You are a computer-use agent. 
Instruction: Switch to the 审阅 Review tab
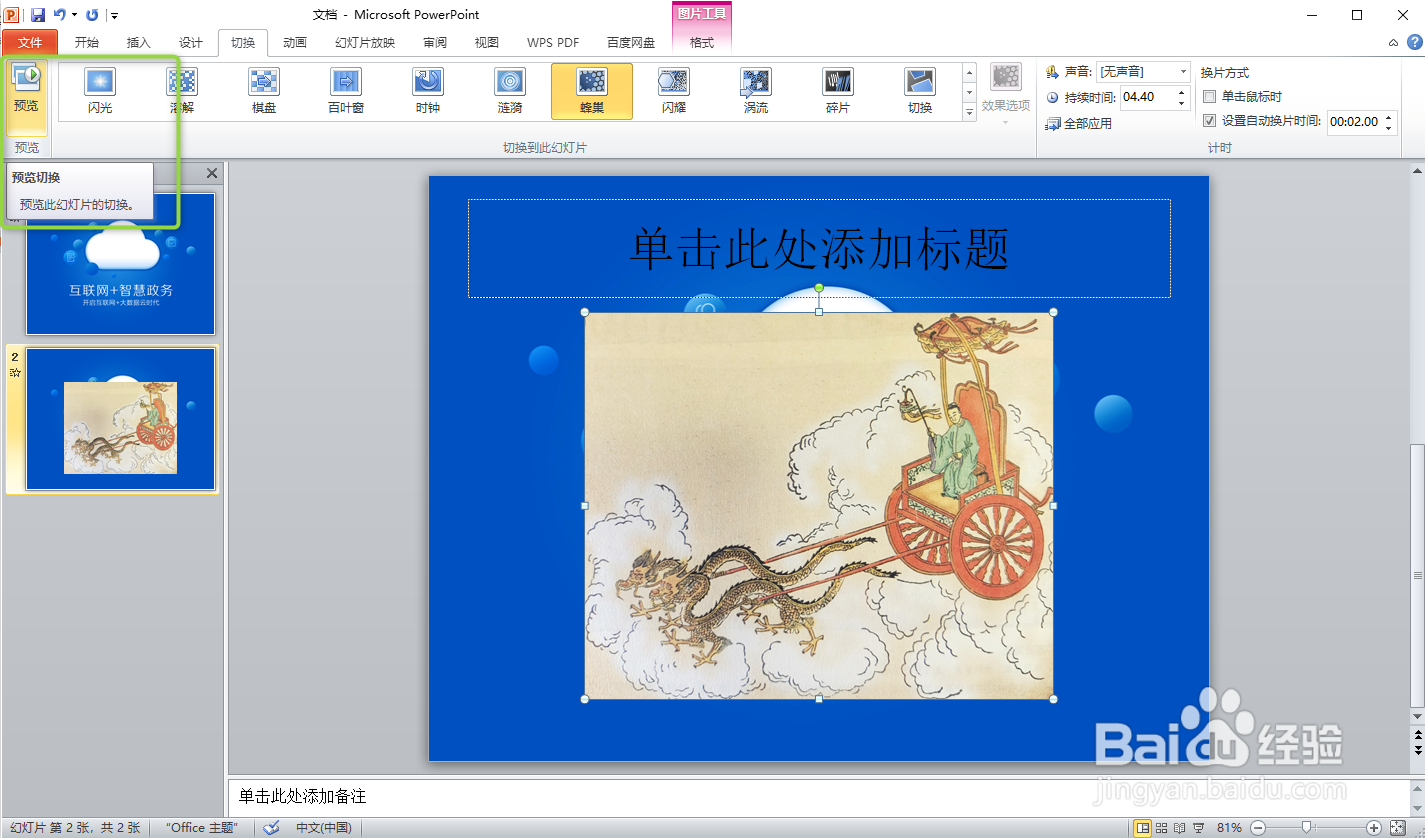click(435, 43)
